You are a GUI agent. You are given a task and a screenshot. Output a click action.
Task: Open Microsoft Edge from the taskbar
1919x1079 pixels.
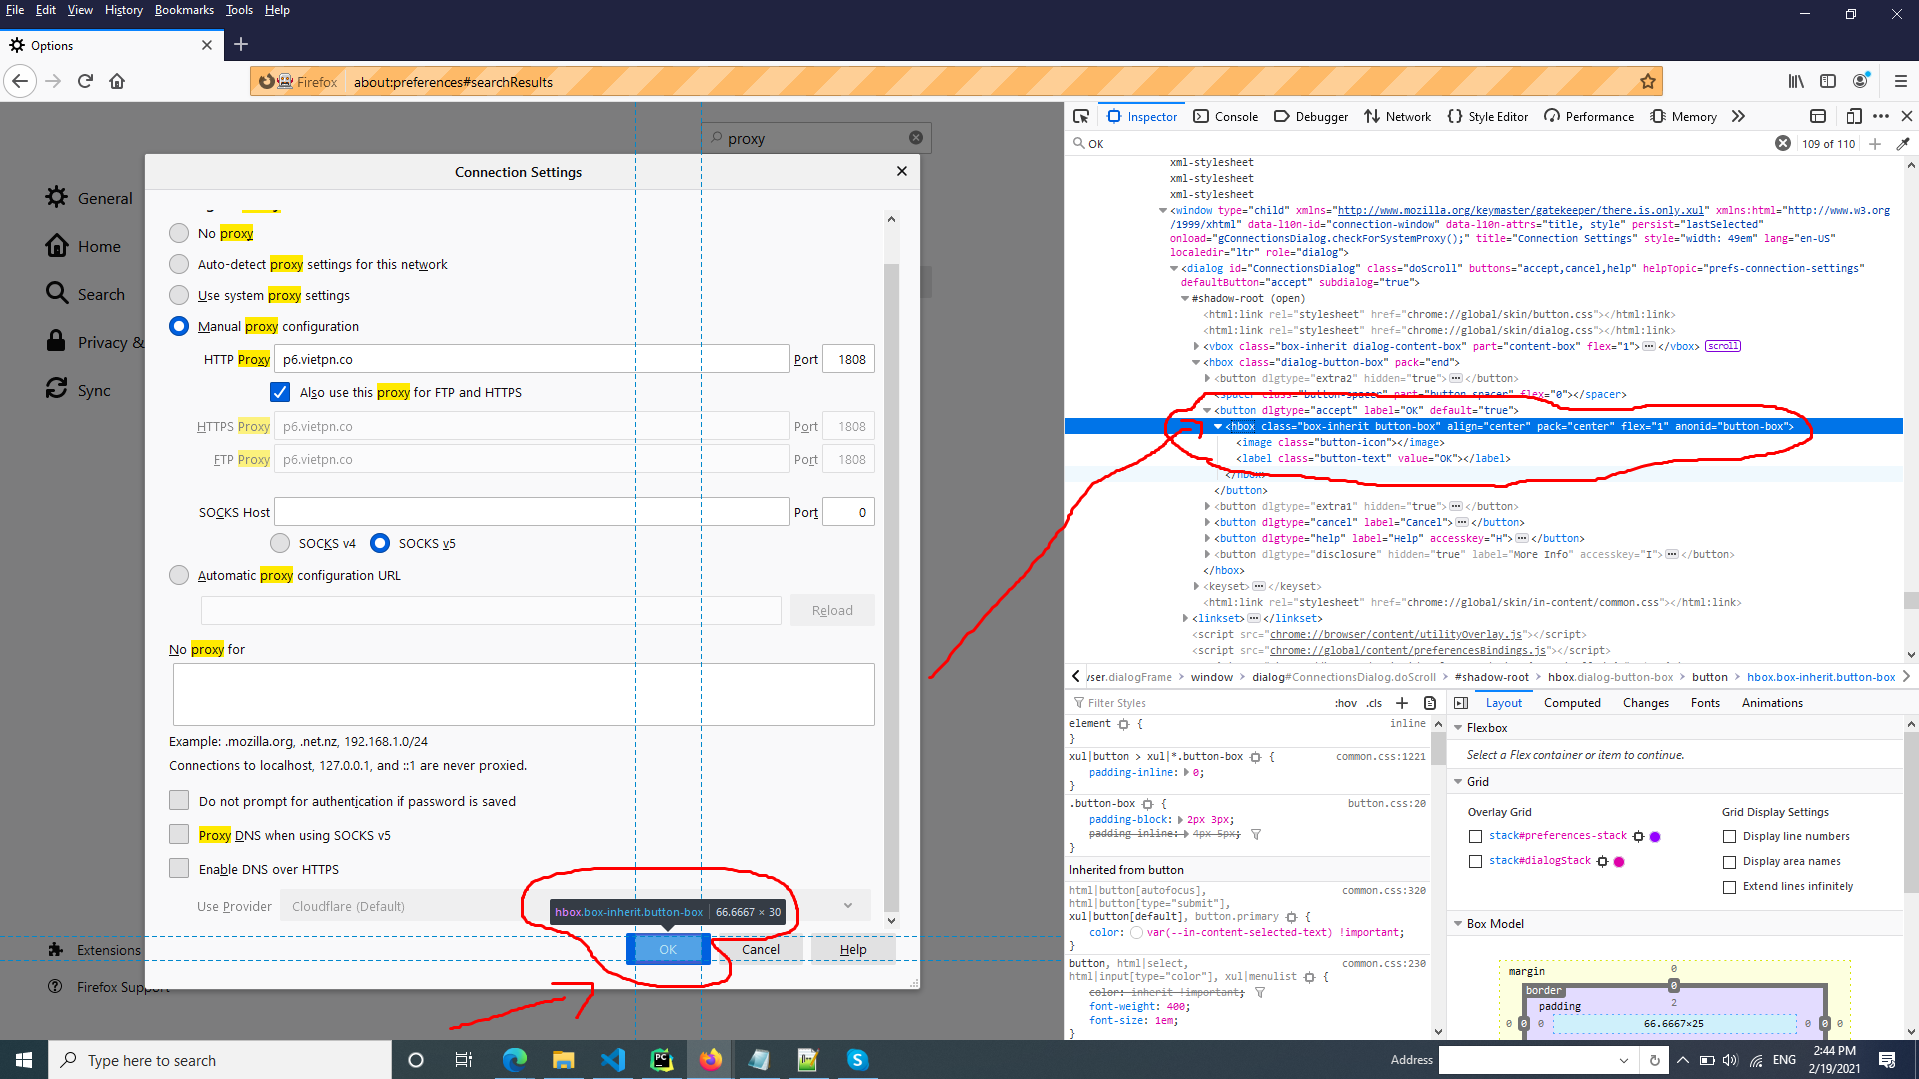(x=515, y=1060)
